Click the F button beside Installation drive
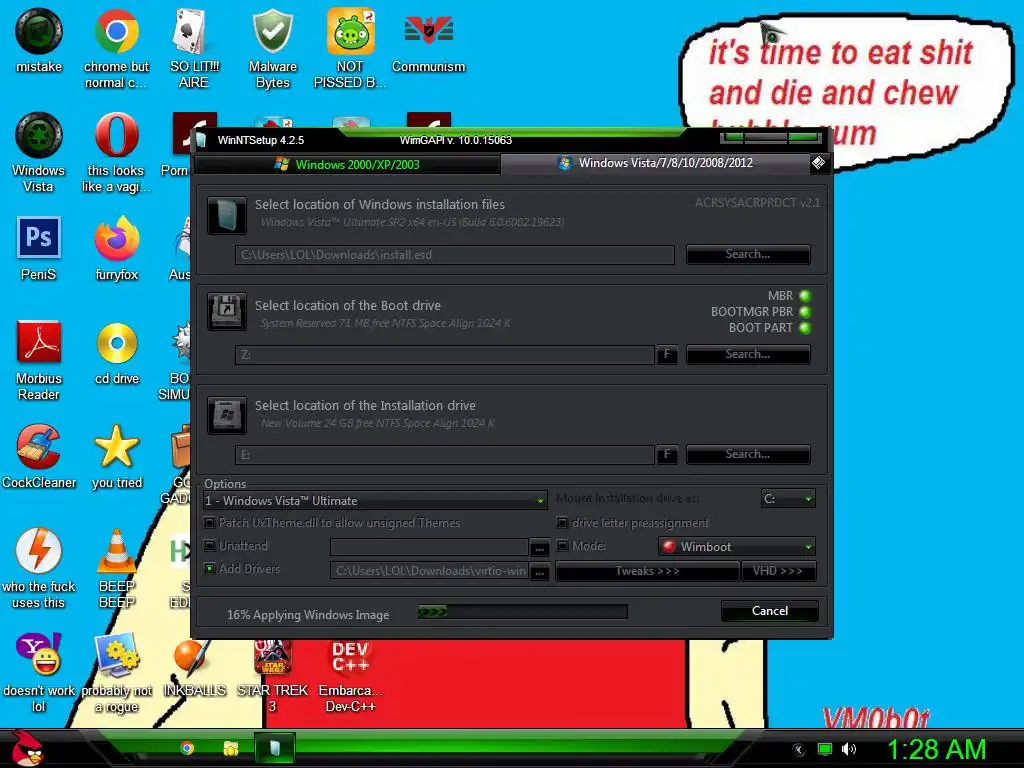This screenshot has width=1024, height=768. (667, 454)
